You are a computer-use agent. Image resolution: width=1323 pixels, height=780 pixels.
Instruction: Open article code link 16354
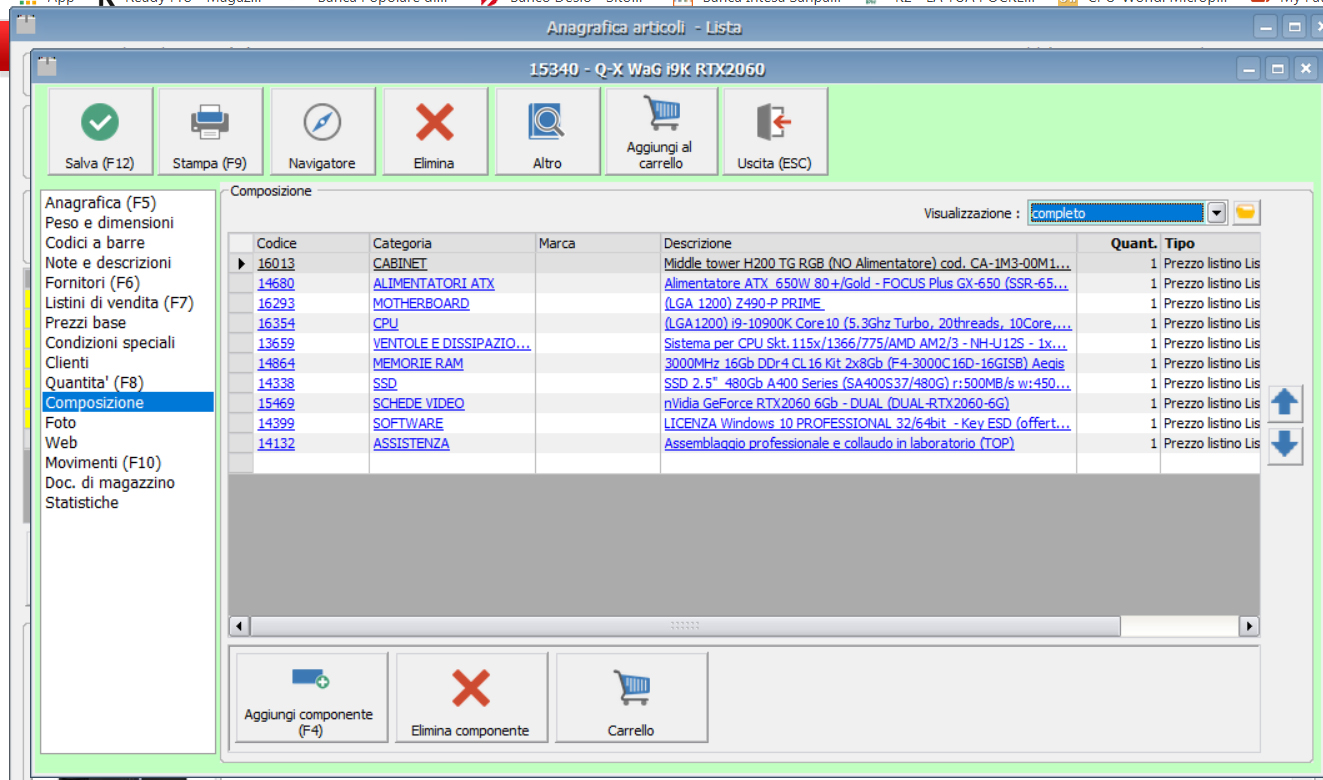(x=276, y=324)
